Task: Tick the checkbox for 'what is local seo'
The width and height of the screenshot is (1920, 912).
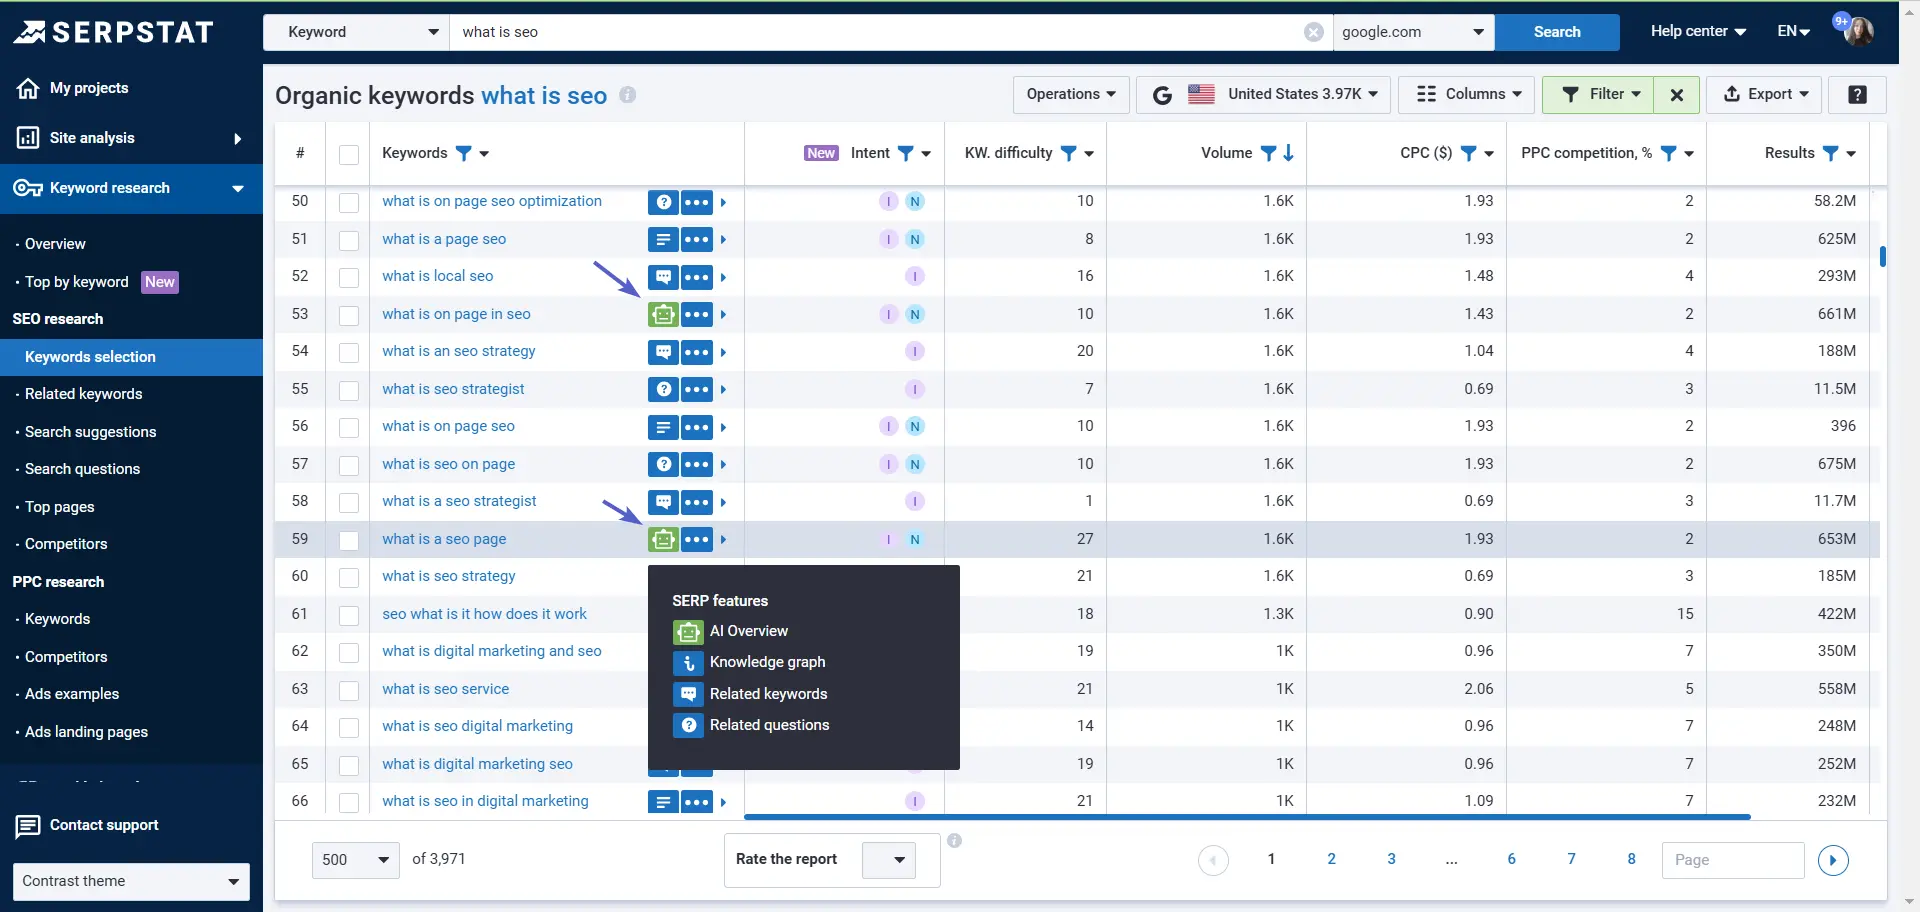Action: click(349, 277)
